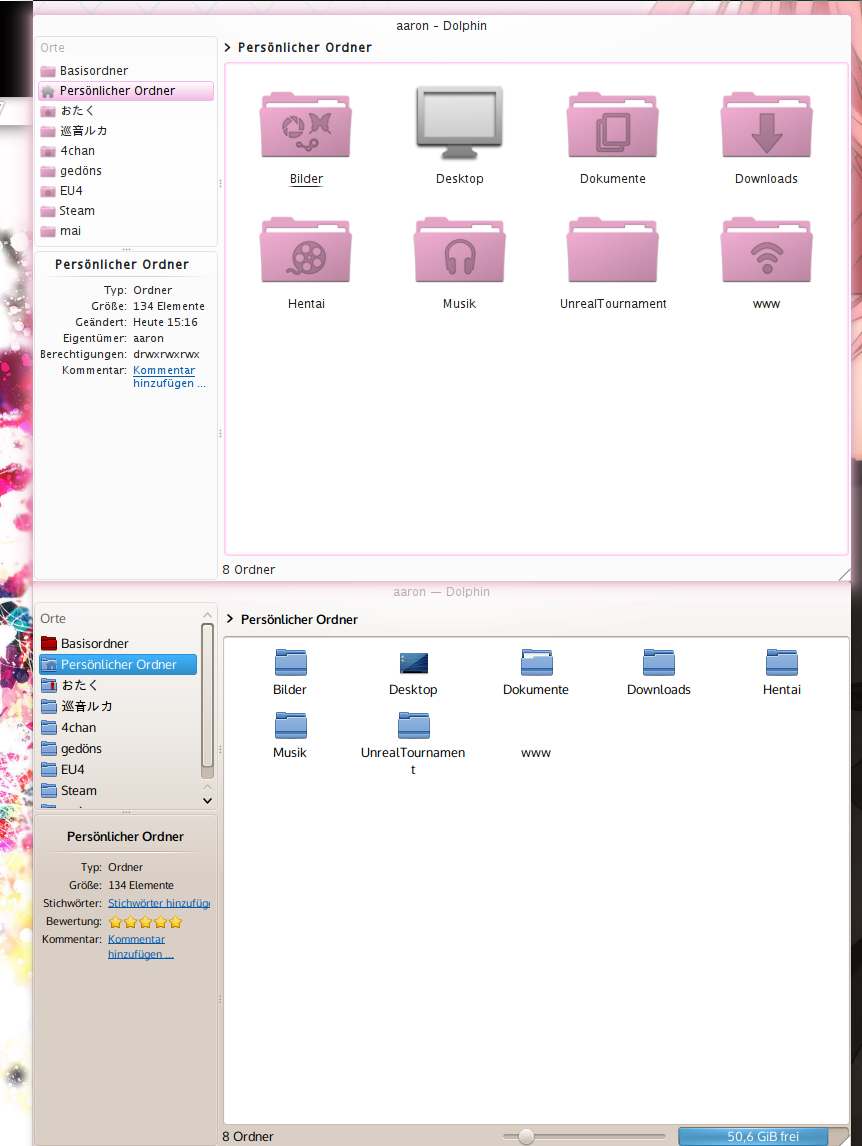
Task: Open the blue Downloads folder icon
Action: tap(659, 662)
